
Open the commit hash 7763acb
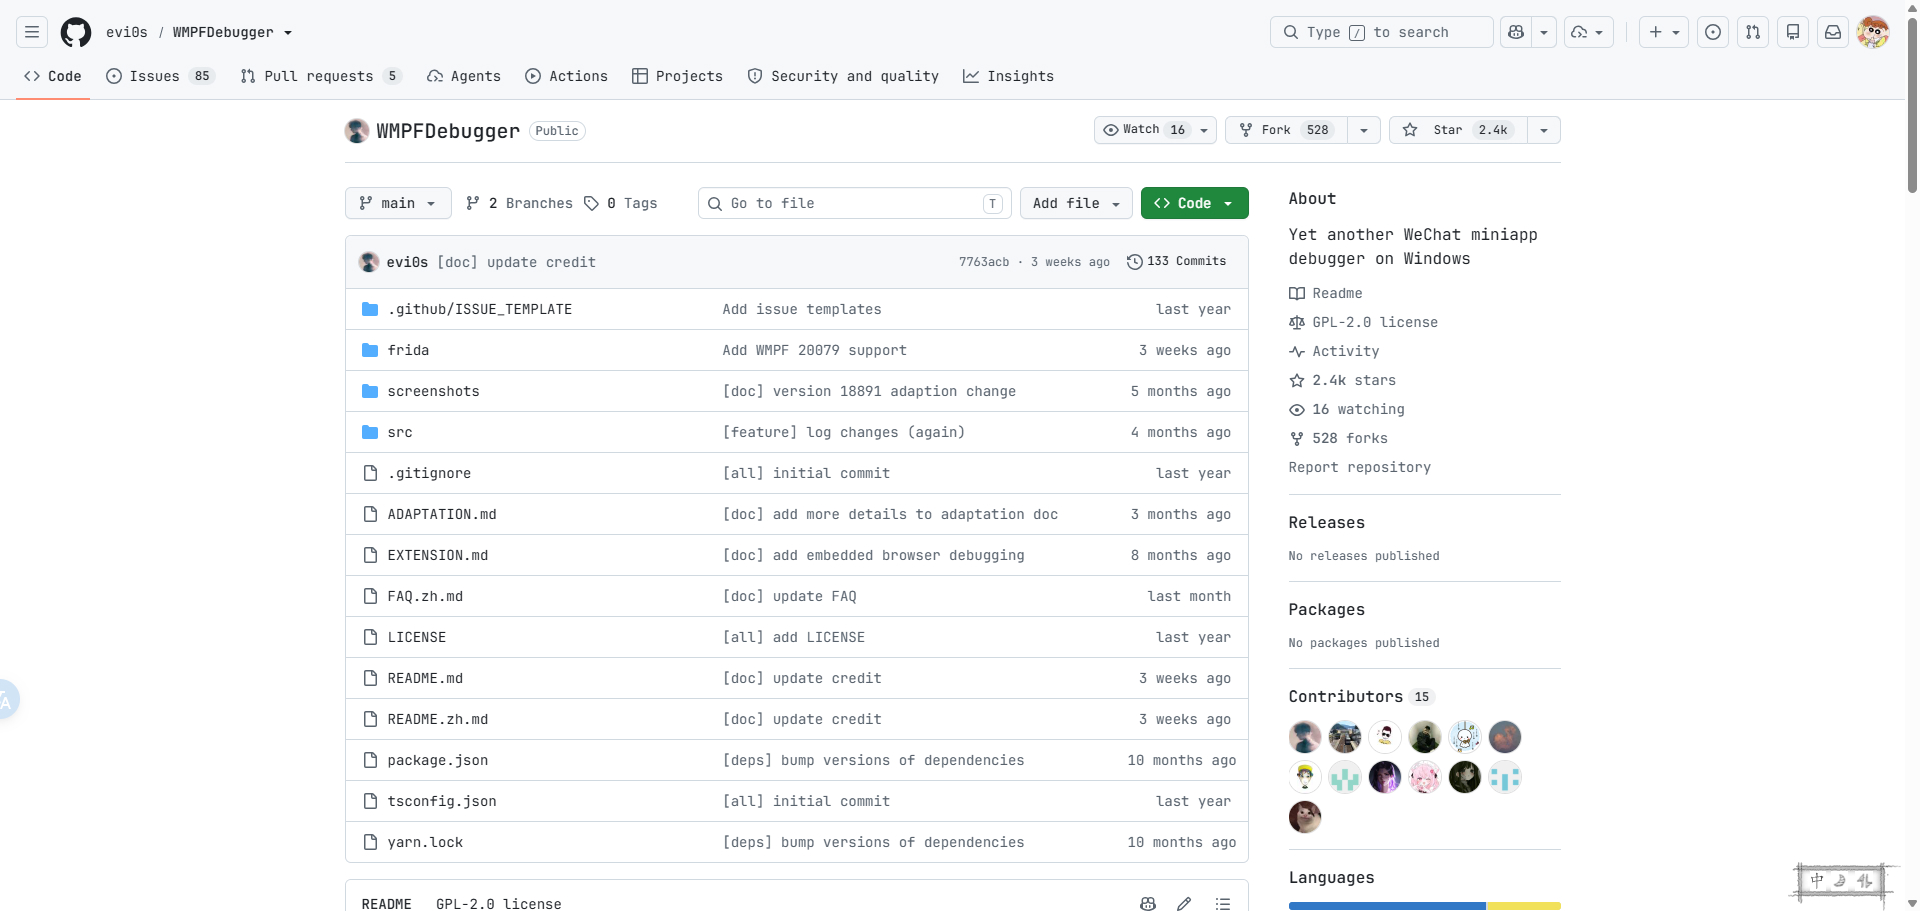984,262
